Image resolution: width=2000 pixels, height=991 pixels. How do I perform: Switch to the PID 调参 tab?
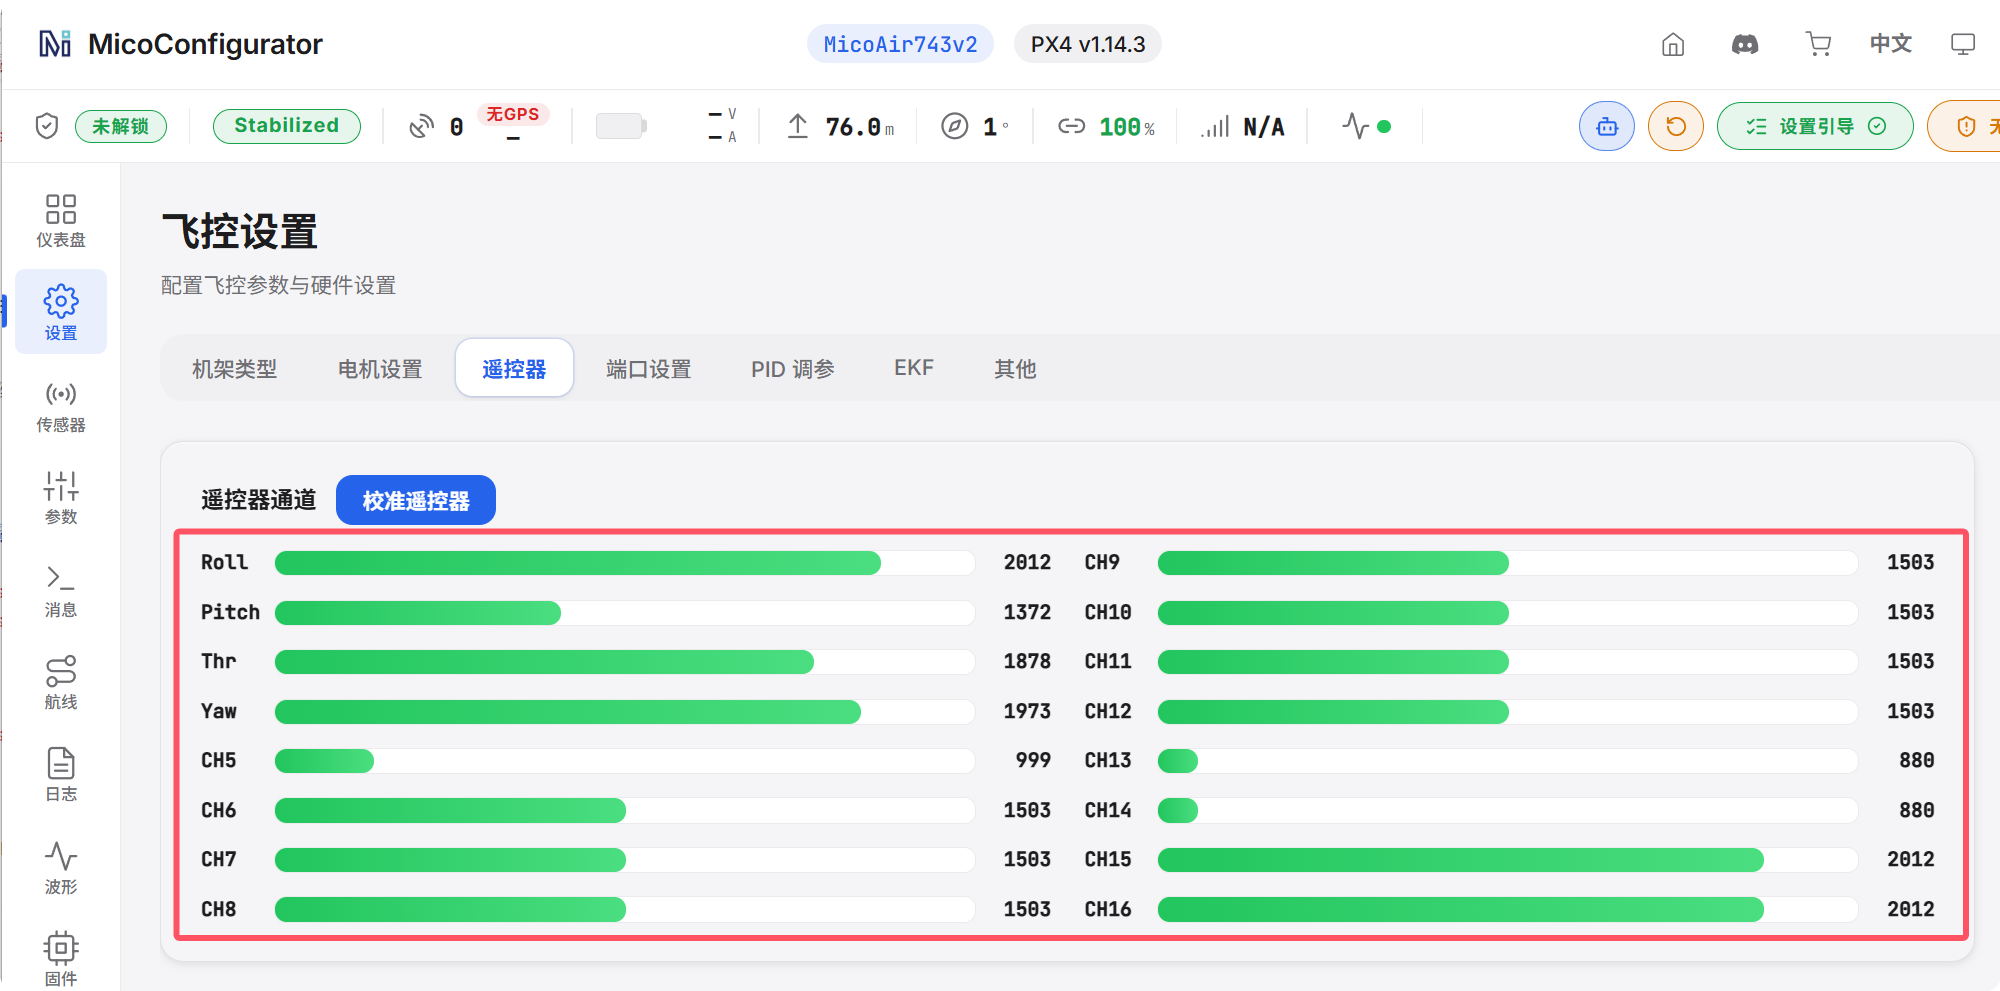(793, 369)
